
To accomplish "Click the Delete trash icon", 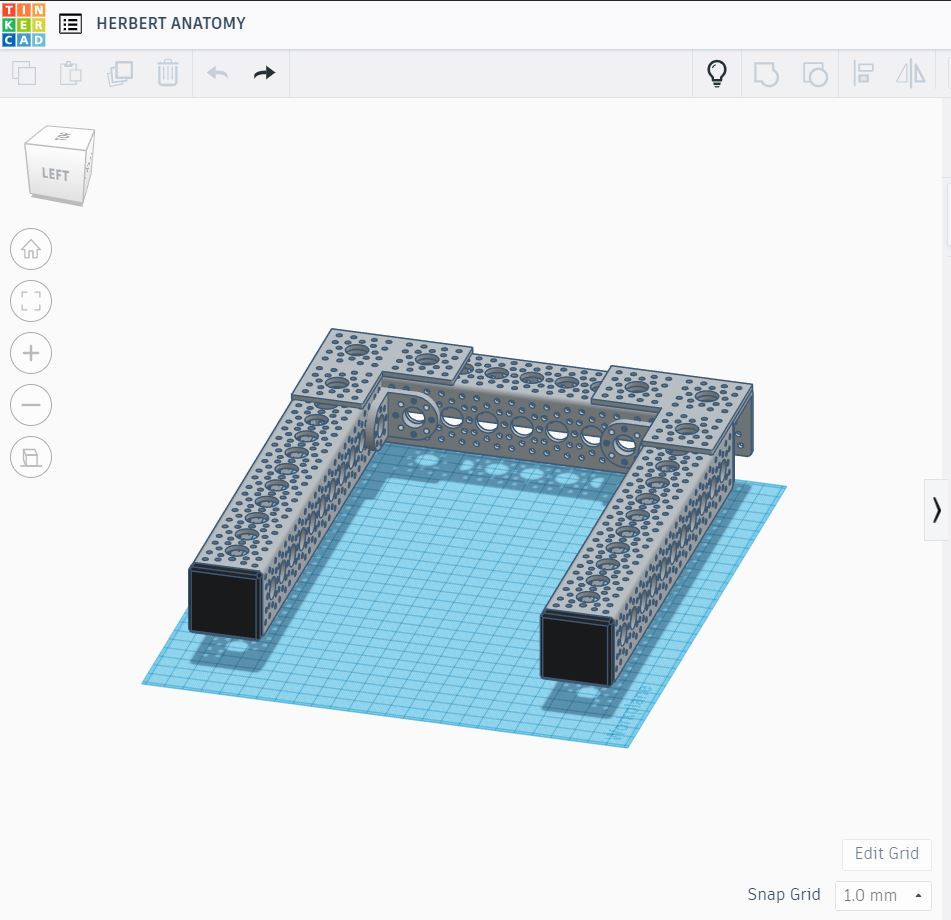I will point(167,73).
